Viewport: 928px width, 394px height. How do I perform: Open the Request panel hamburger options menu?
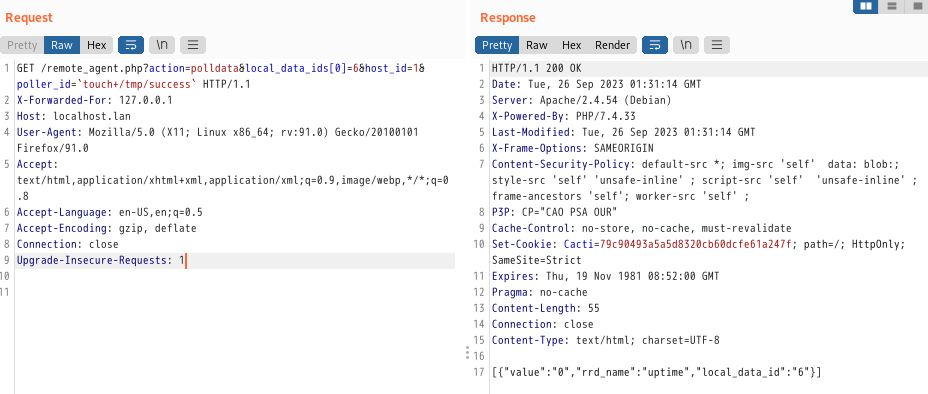pos(193,45)
